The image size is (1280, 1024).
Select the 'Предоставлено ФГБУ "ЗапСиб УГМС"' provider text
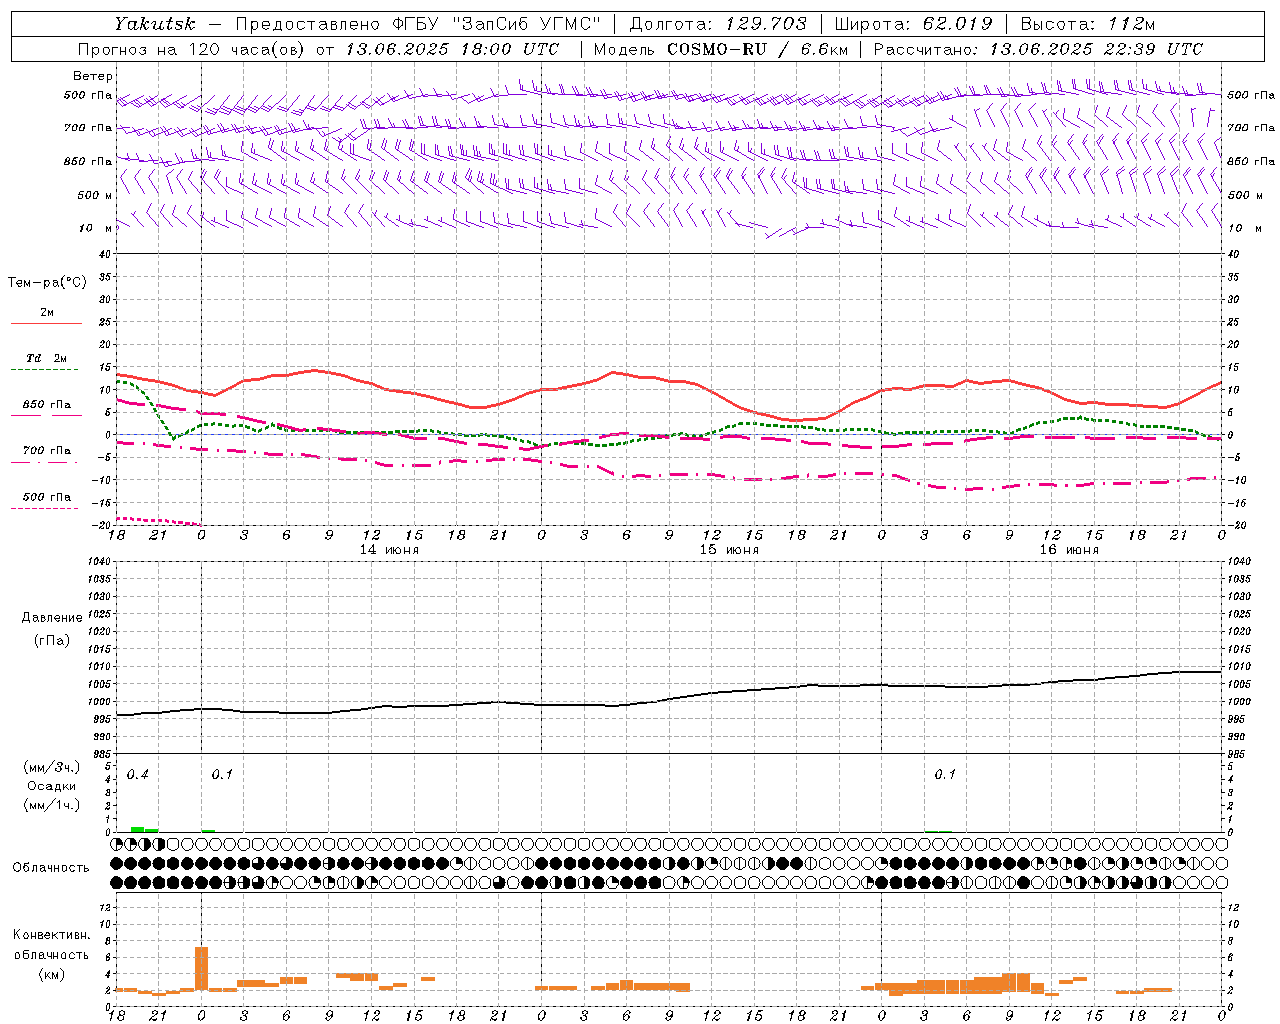click(418, 24)
